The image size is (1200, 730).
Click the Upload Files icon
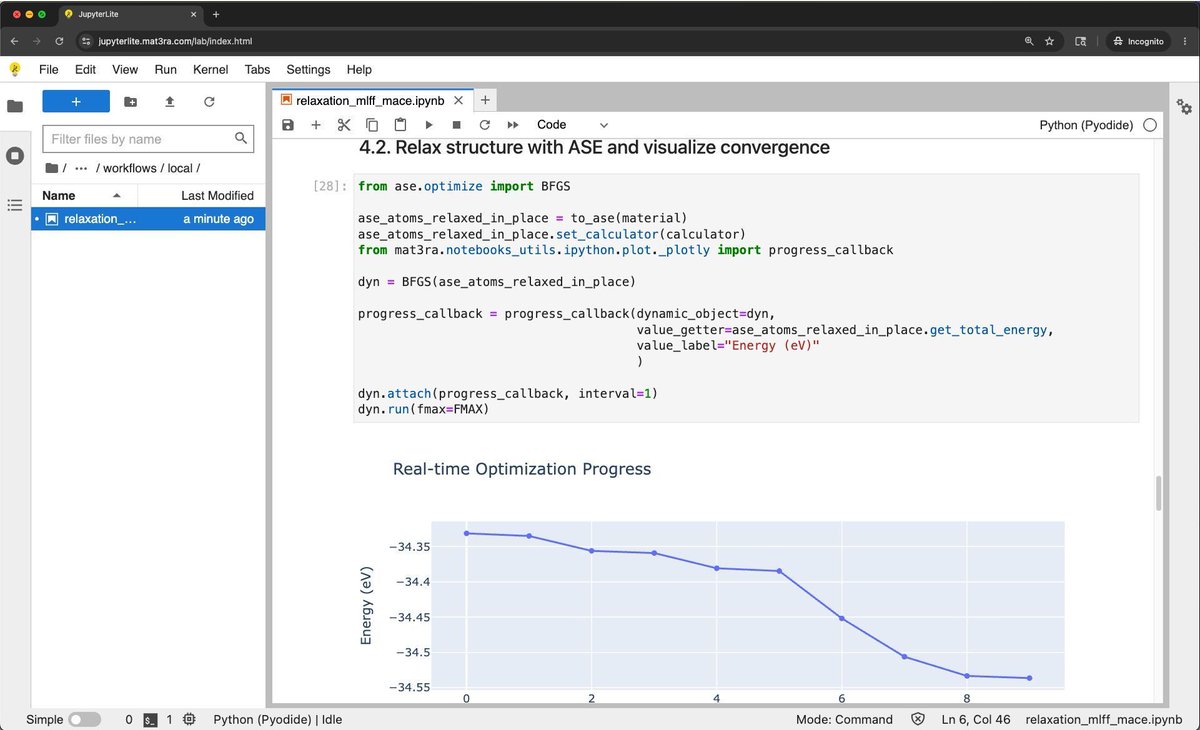pyautogui.click(x=170, y=101)
